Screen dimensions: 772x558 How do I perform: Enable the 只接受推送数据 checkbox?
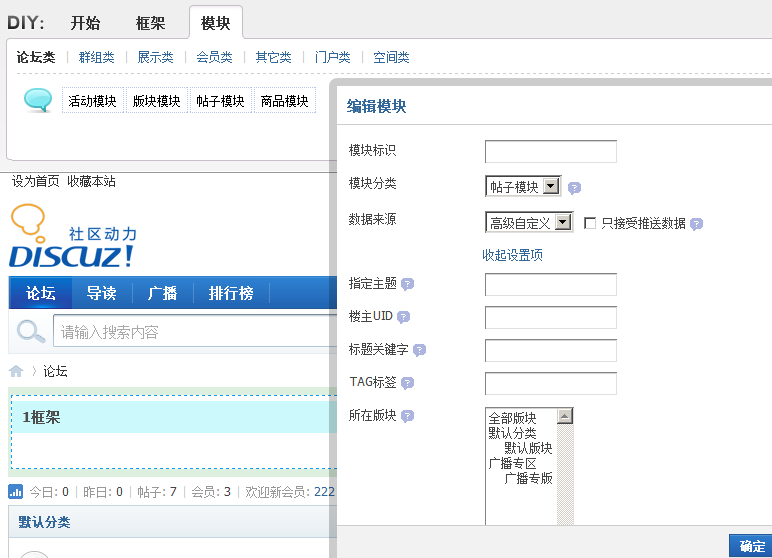[590, 223]
